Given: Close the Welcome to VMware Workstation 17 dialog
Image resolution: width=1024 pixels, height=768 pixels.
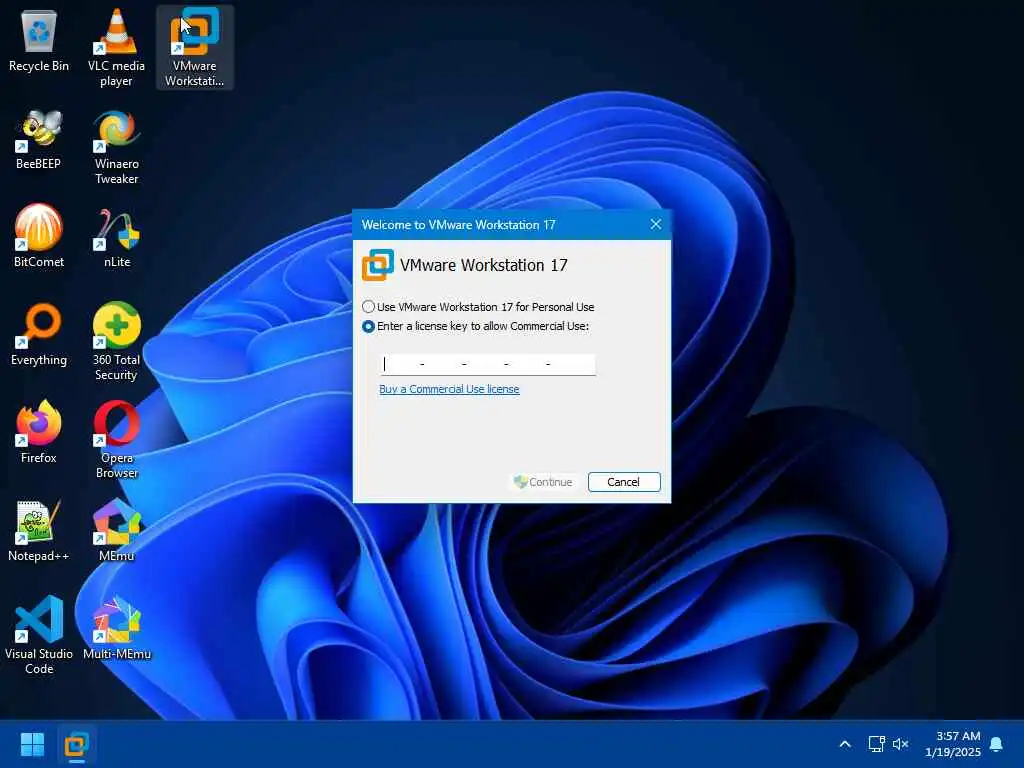Looking at the screenshot, I should [x=656, y=225].
